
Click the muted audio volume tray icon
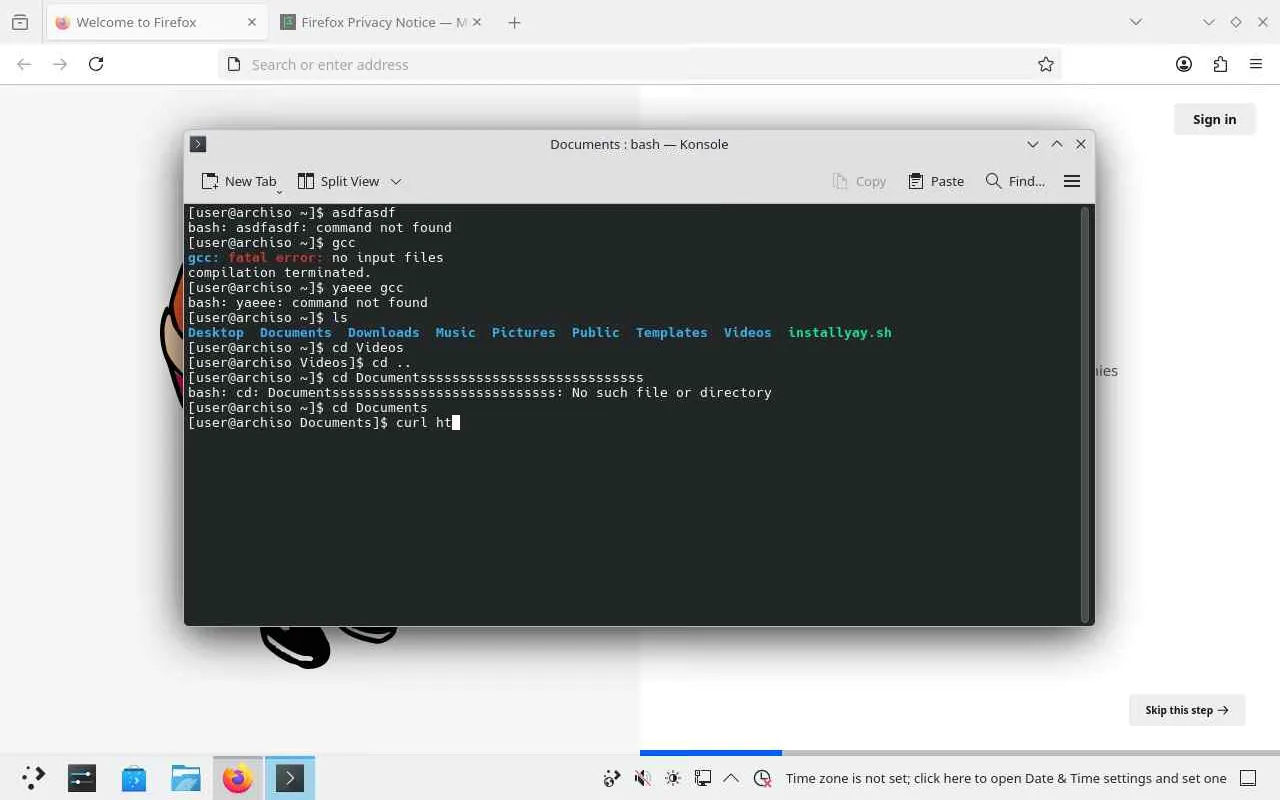point(643,778)
